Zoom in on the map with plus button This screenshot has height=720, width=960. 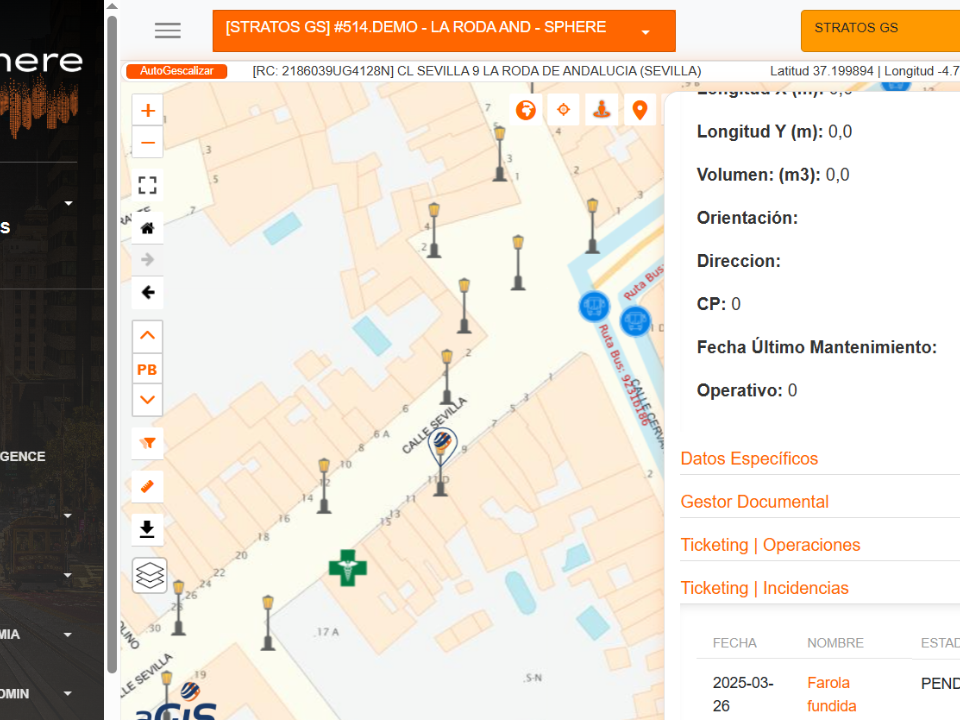pos(148,111)
